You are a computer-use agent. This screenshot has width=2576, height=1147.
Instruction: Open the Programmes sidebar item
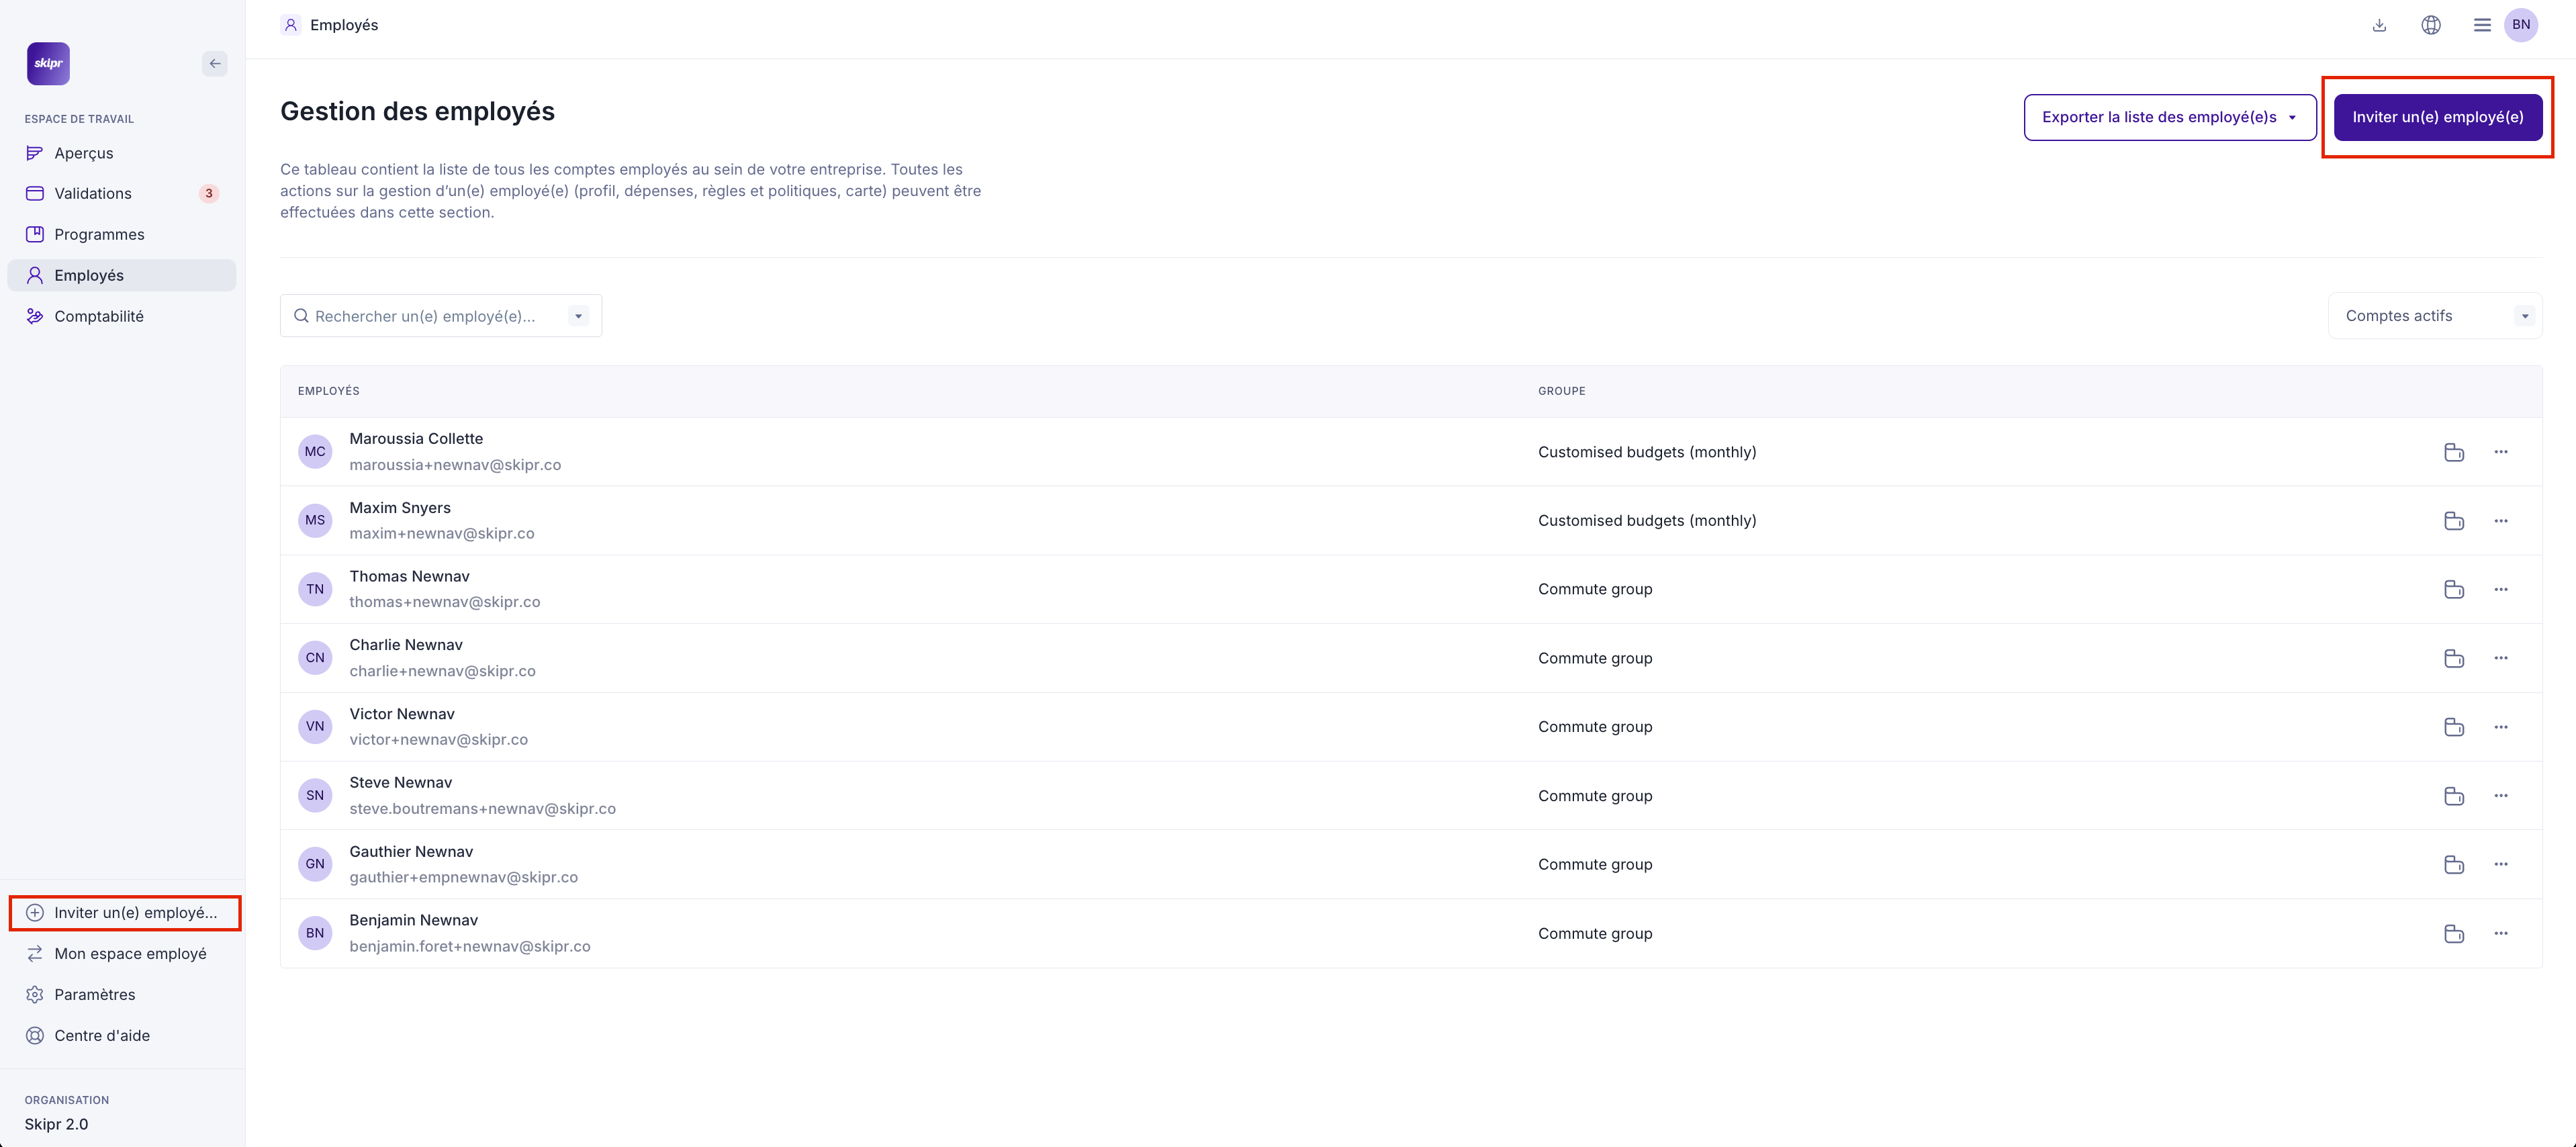coord(99,235)
